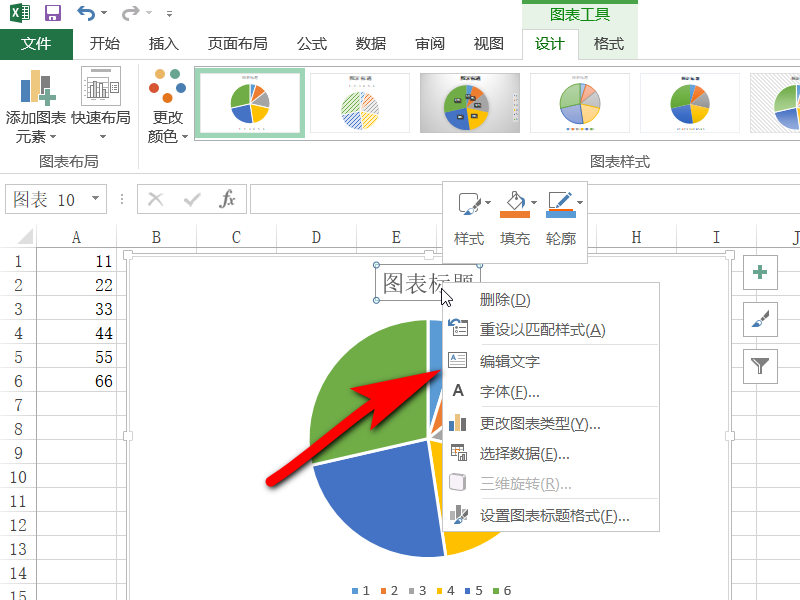Expand the Name Box dropdown arrow

pyautogui.click(x=95, y=198)
